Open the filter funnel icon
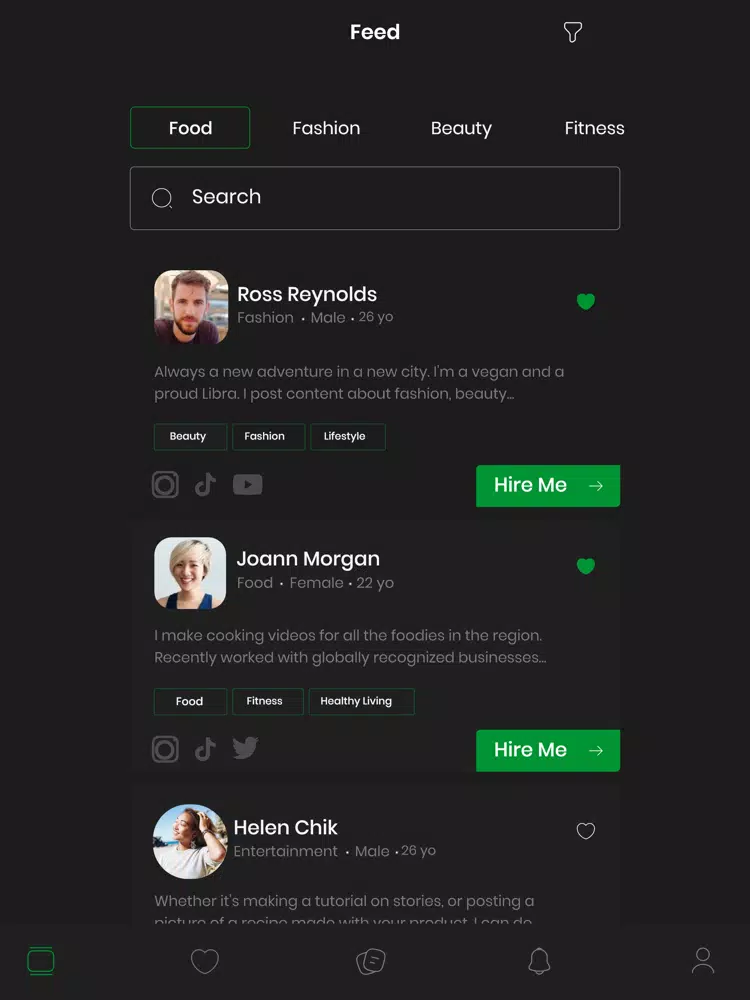 click(x=573, y=32)
